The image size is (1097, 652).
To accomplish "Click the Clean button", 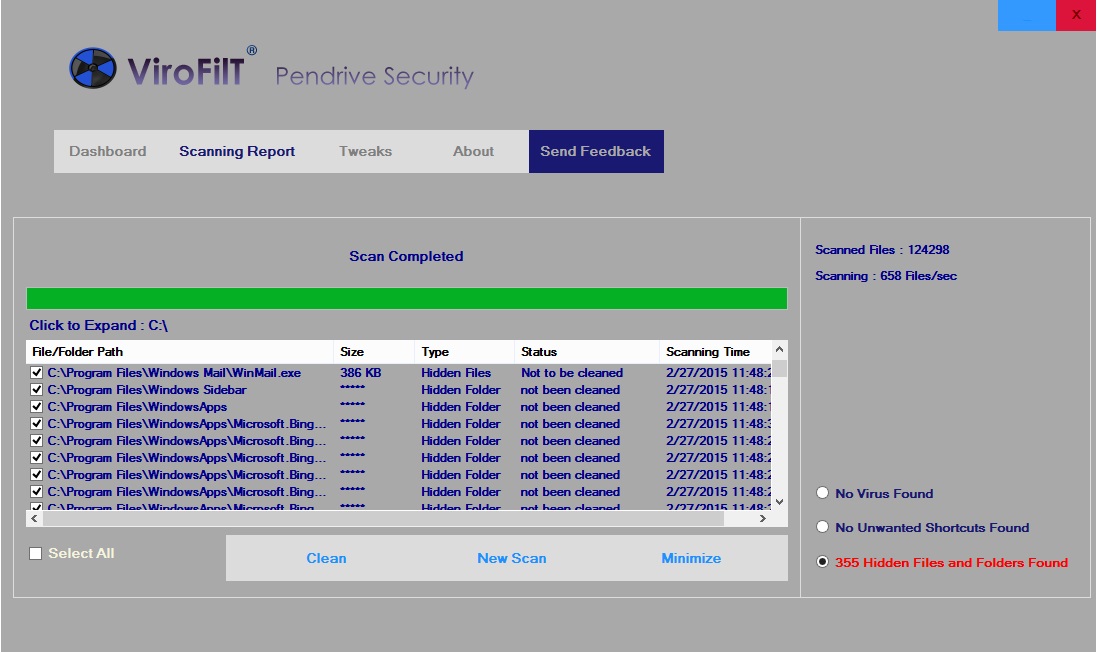I will coord(326,558).
